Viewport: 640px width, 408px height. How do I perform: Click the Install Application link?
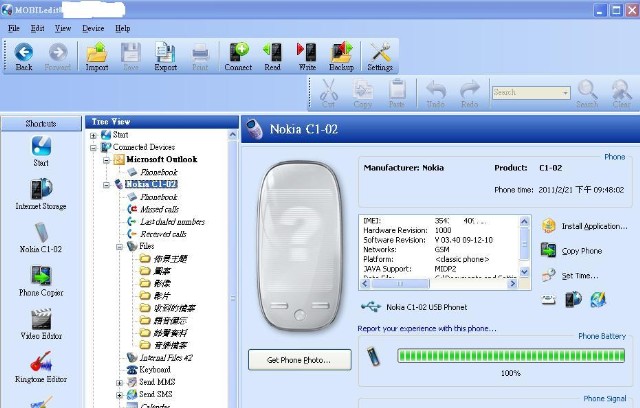pos(594,227)
